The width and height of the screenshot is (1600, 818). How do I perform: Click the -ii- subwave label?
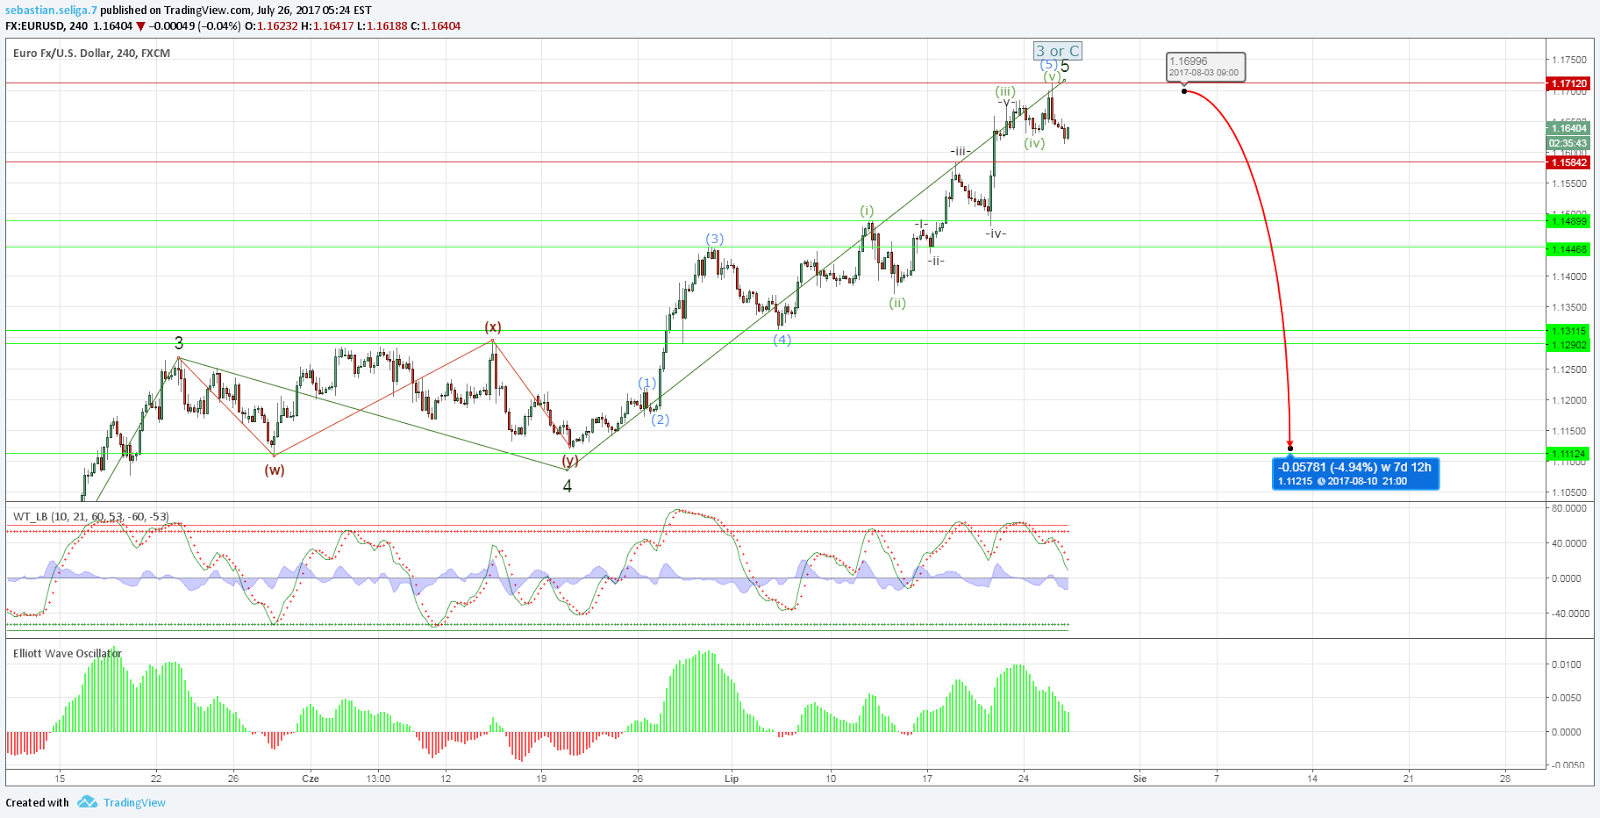click(x=935, y=261)
